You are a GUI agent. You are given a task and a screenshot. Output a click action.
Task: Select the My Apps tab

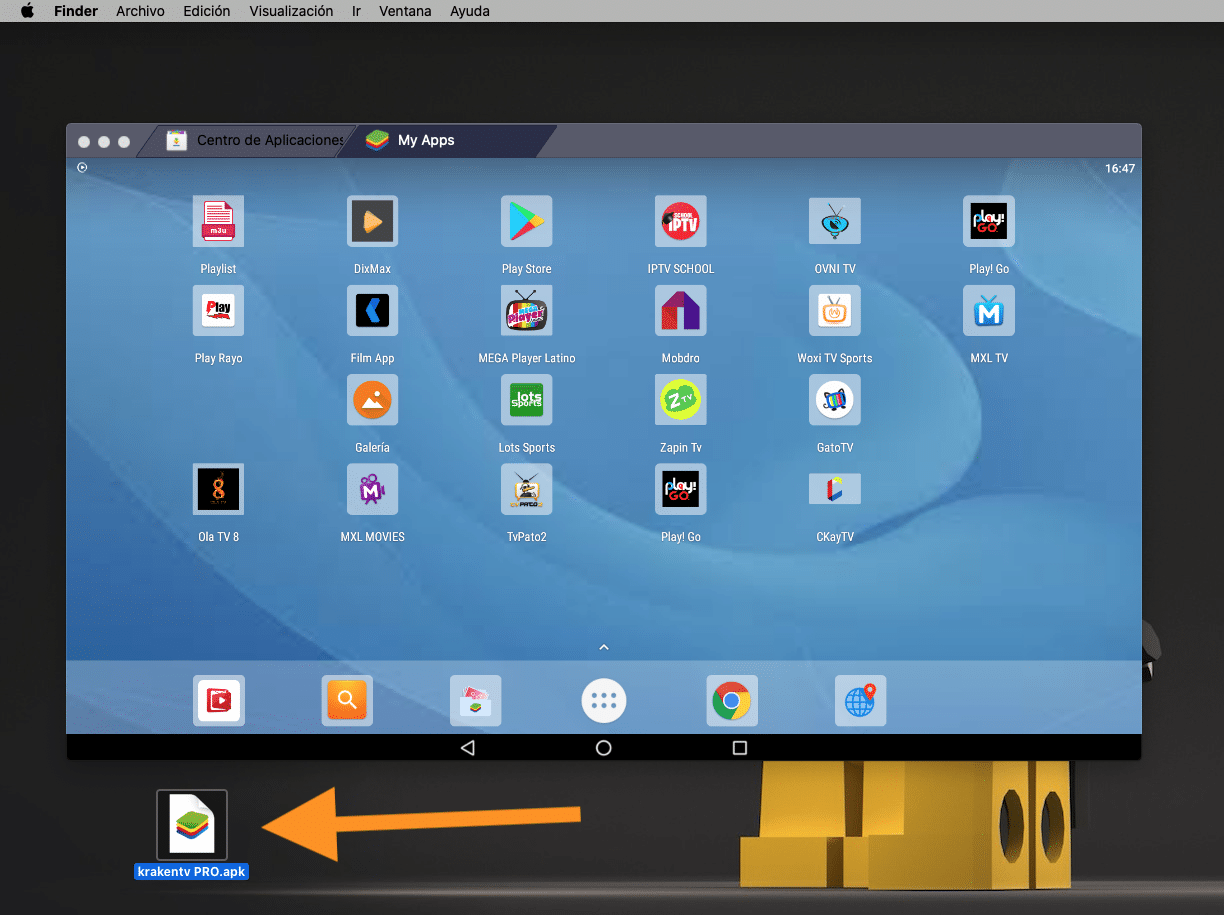tap(447, 140)
